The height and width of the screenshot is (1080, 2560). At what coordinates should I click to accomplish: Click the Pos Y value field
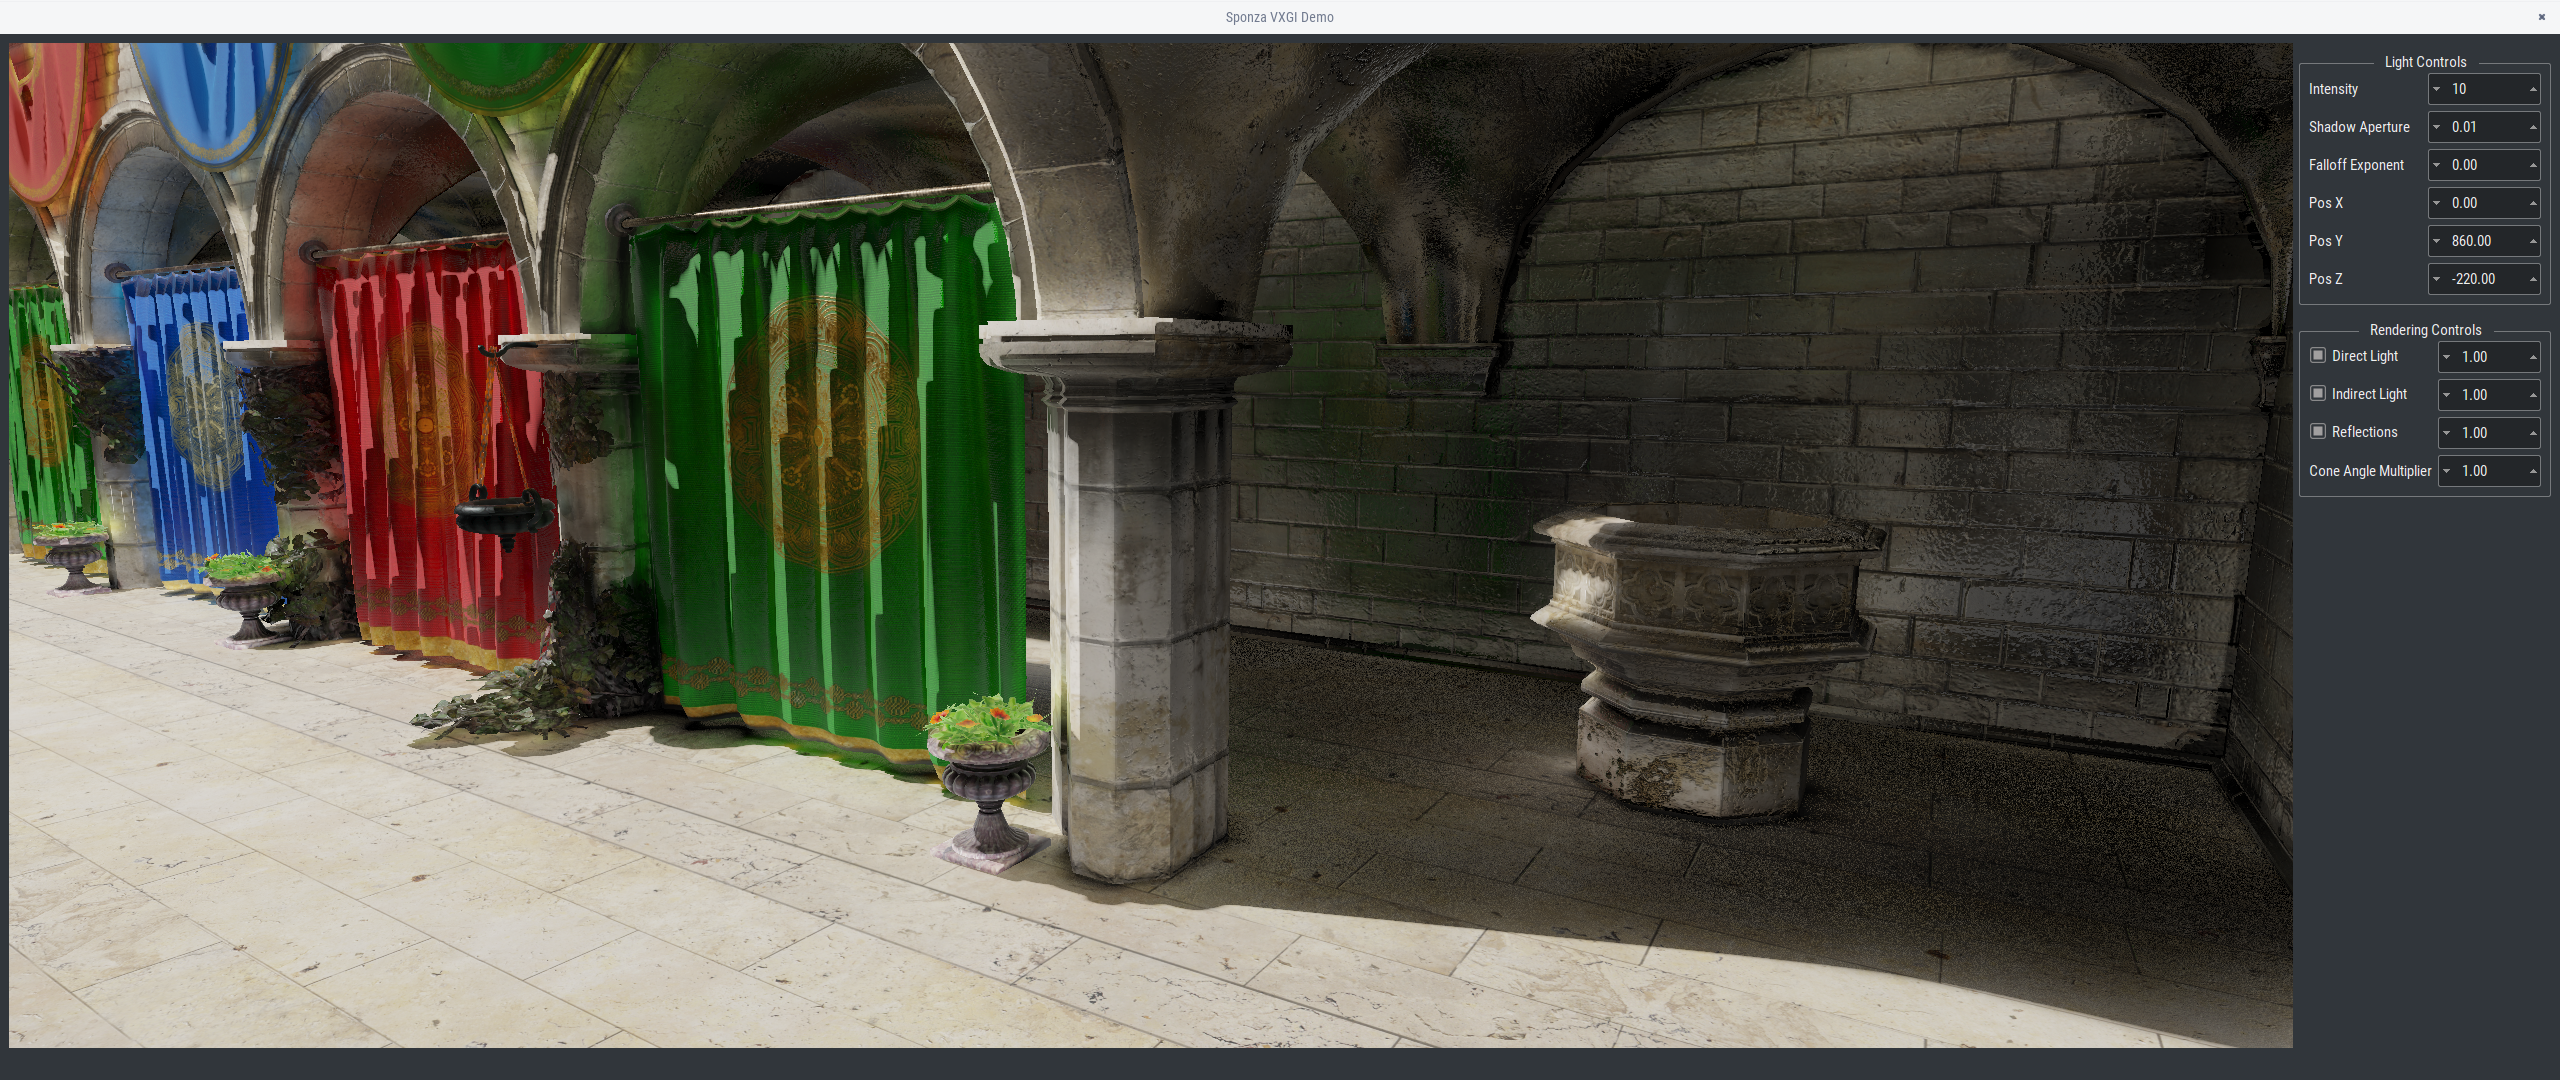pyautogui.click(x=2485, y=241)
